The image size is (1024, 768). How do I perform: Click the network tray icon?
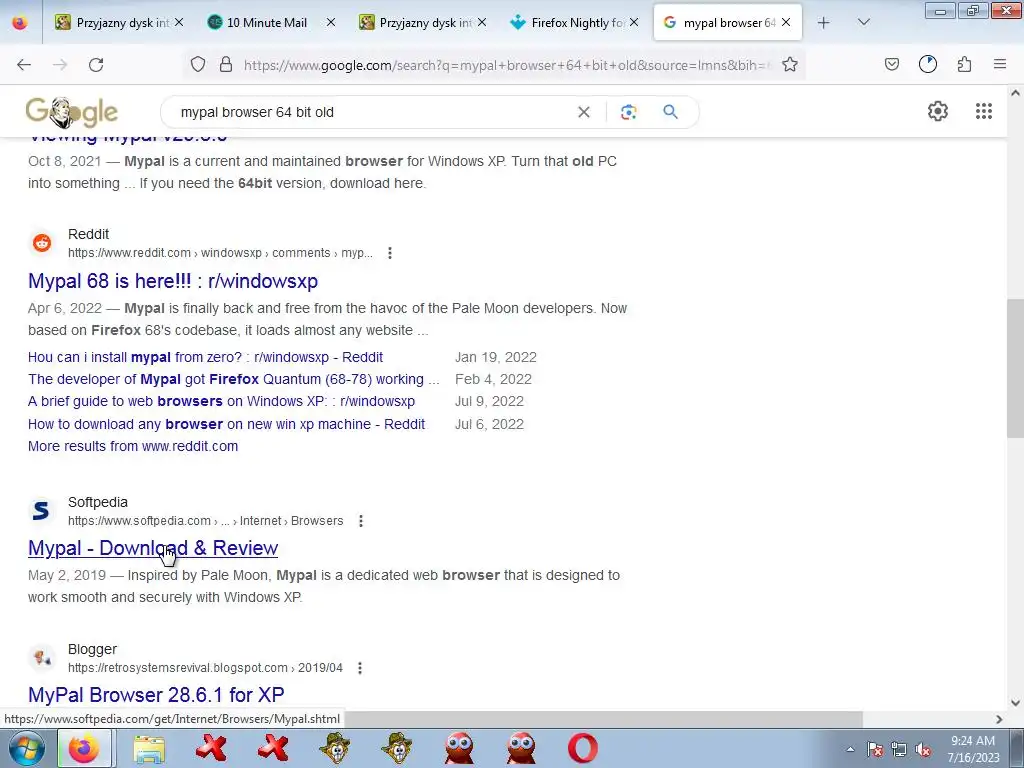(x=899, y=749)
